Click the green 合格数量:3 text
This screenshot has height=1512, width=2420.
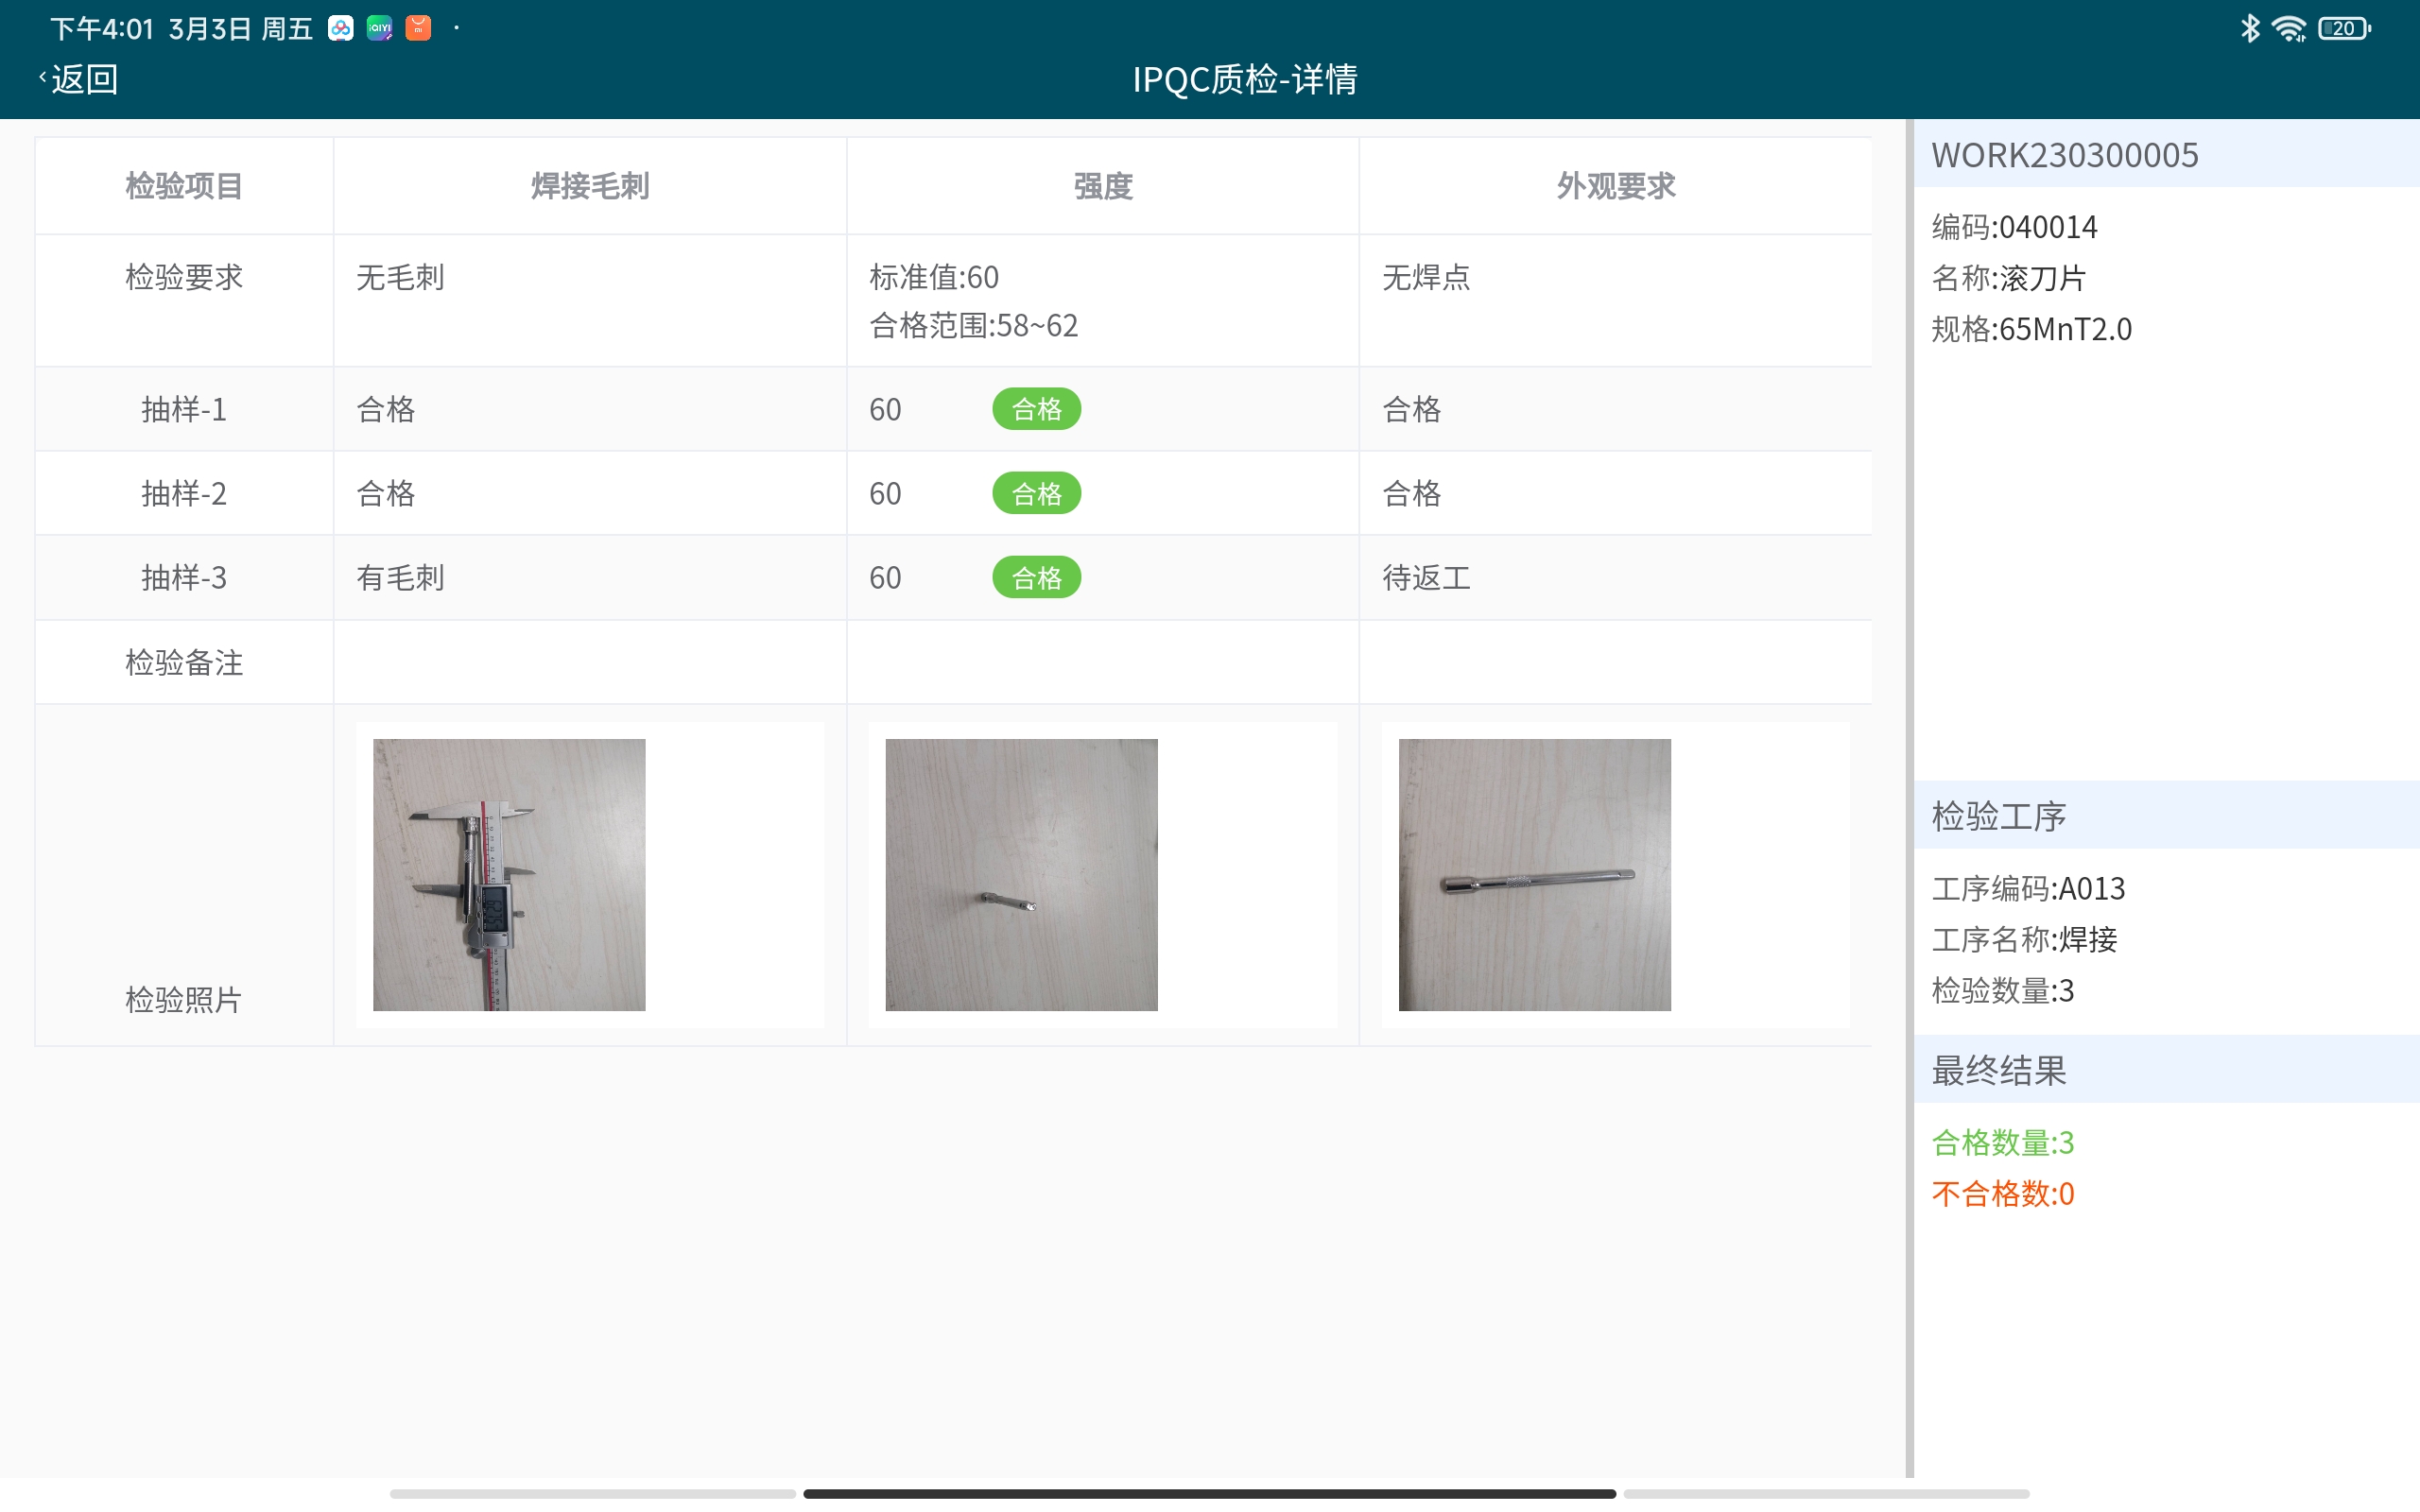[x=2003, y=1142]
